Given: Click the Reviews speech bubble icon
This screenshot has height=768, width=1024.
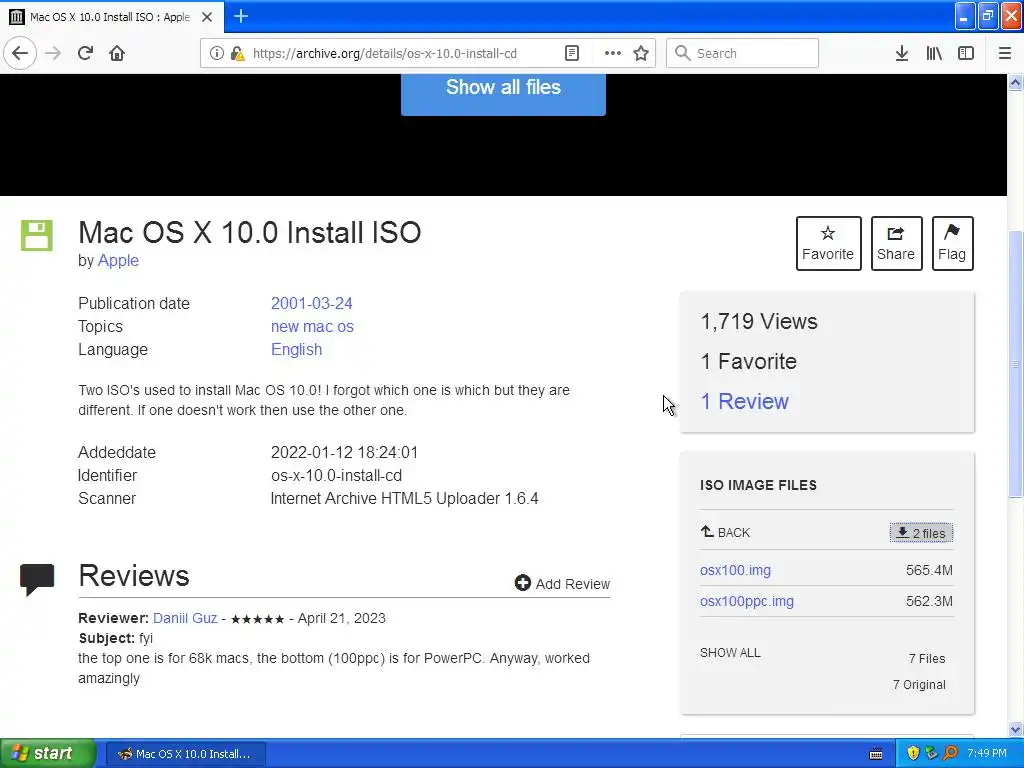Looking at the screenshot, I should 37,579.
